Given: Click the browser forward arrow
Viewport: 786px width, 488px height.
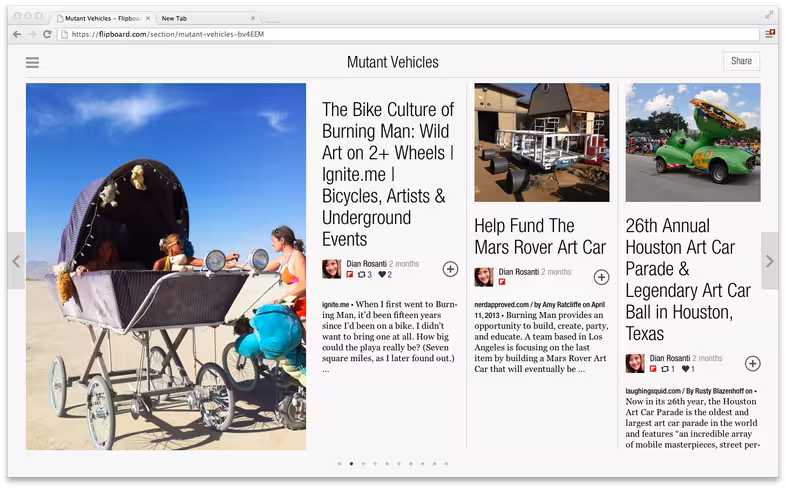Looking at the screenshot, I should coord(32,34).
